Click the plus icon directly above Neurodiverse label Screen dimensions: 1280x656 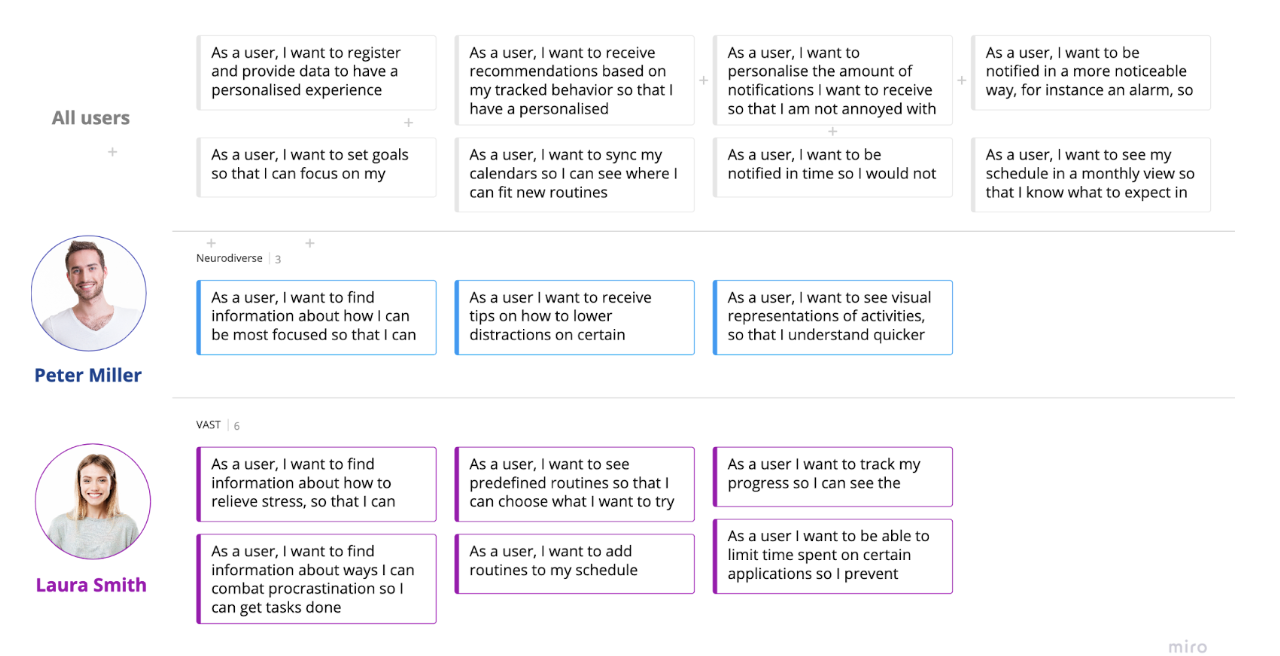tap(211, 243)
